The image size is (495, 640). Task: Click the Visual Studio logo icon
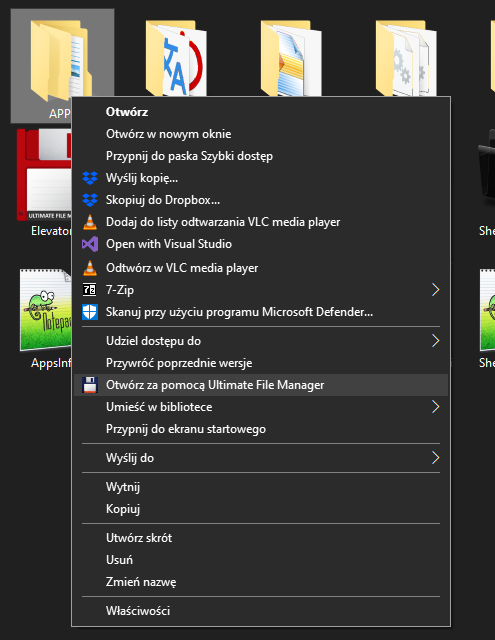pyautogui.click(x=90, y=244)
